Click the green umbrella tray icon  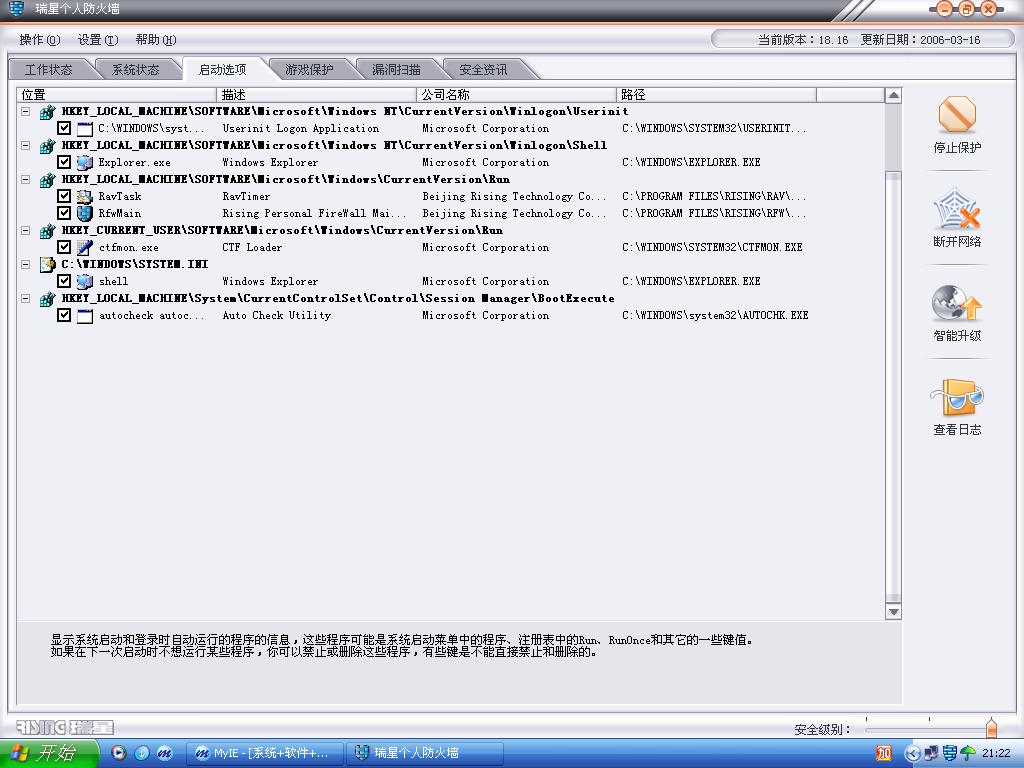pos(968,753)
